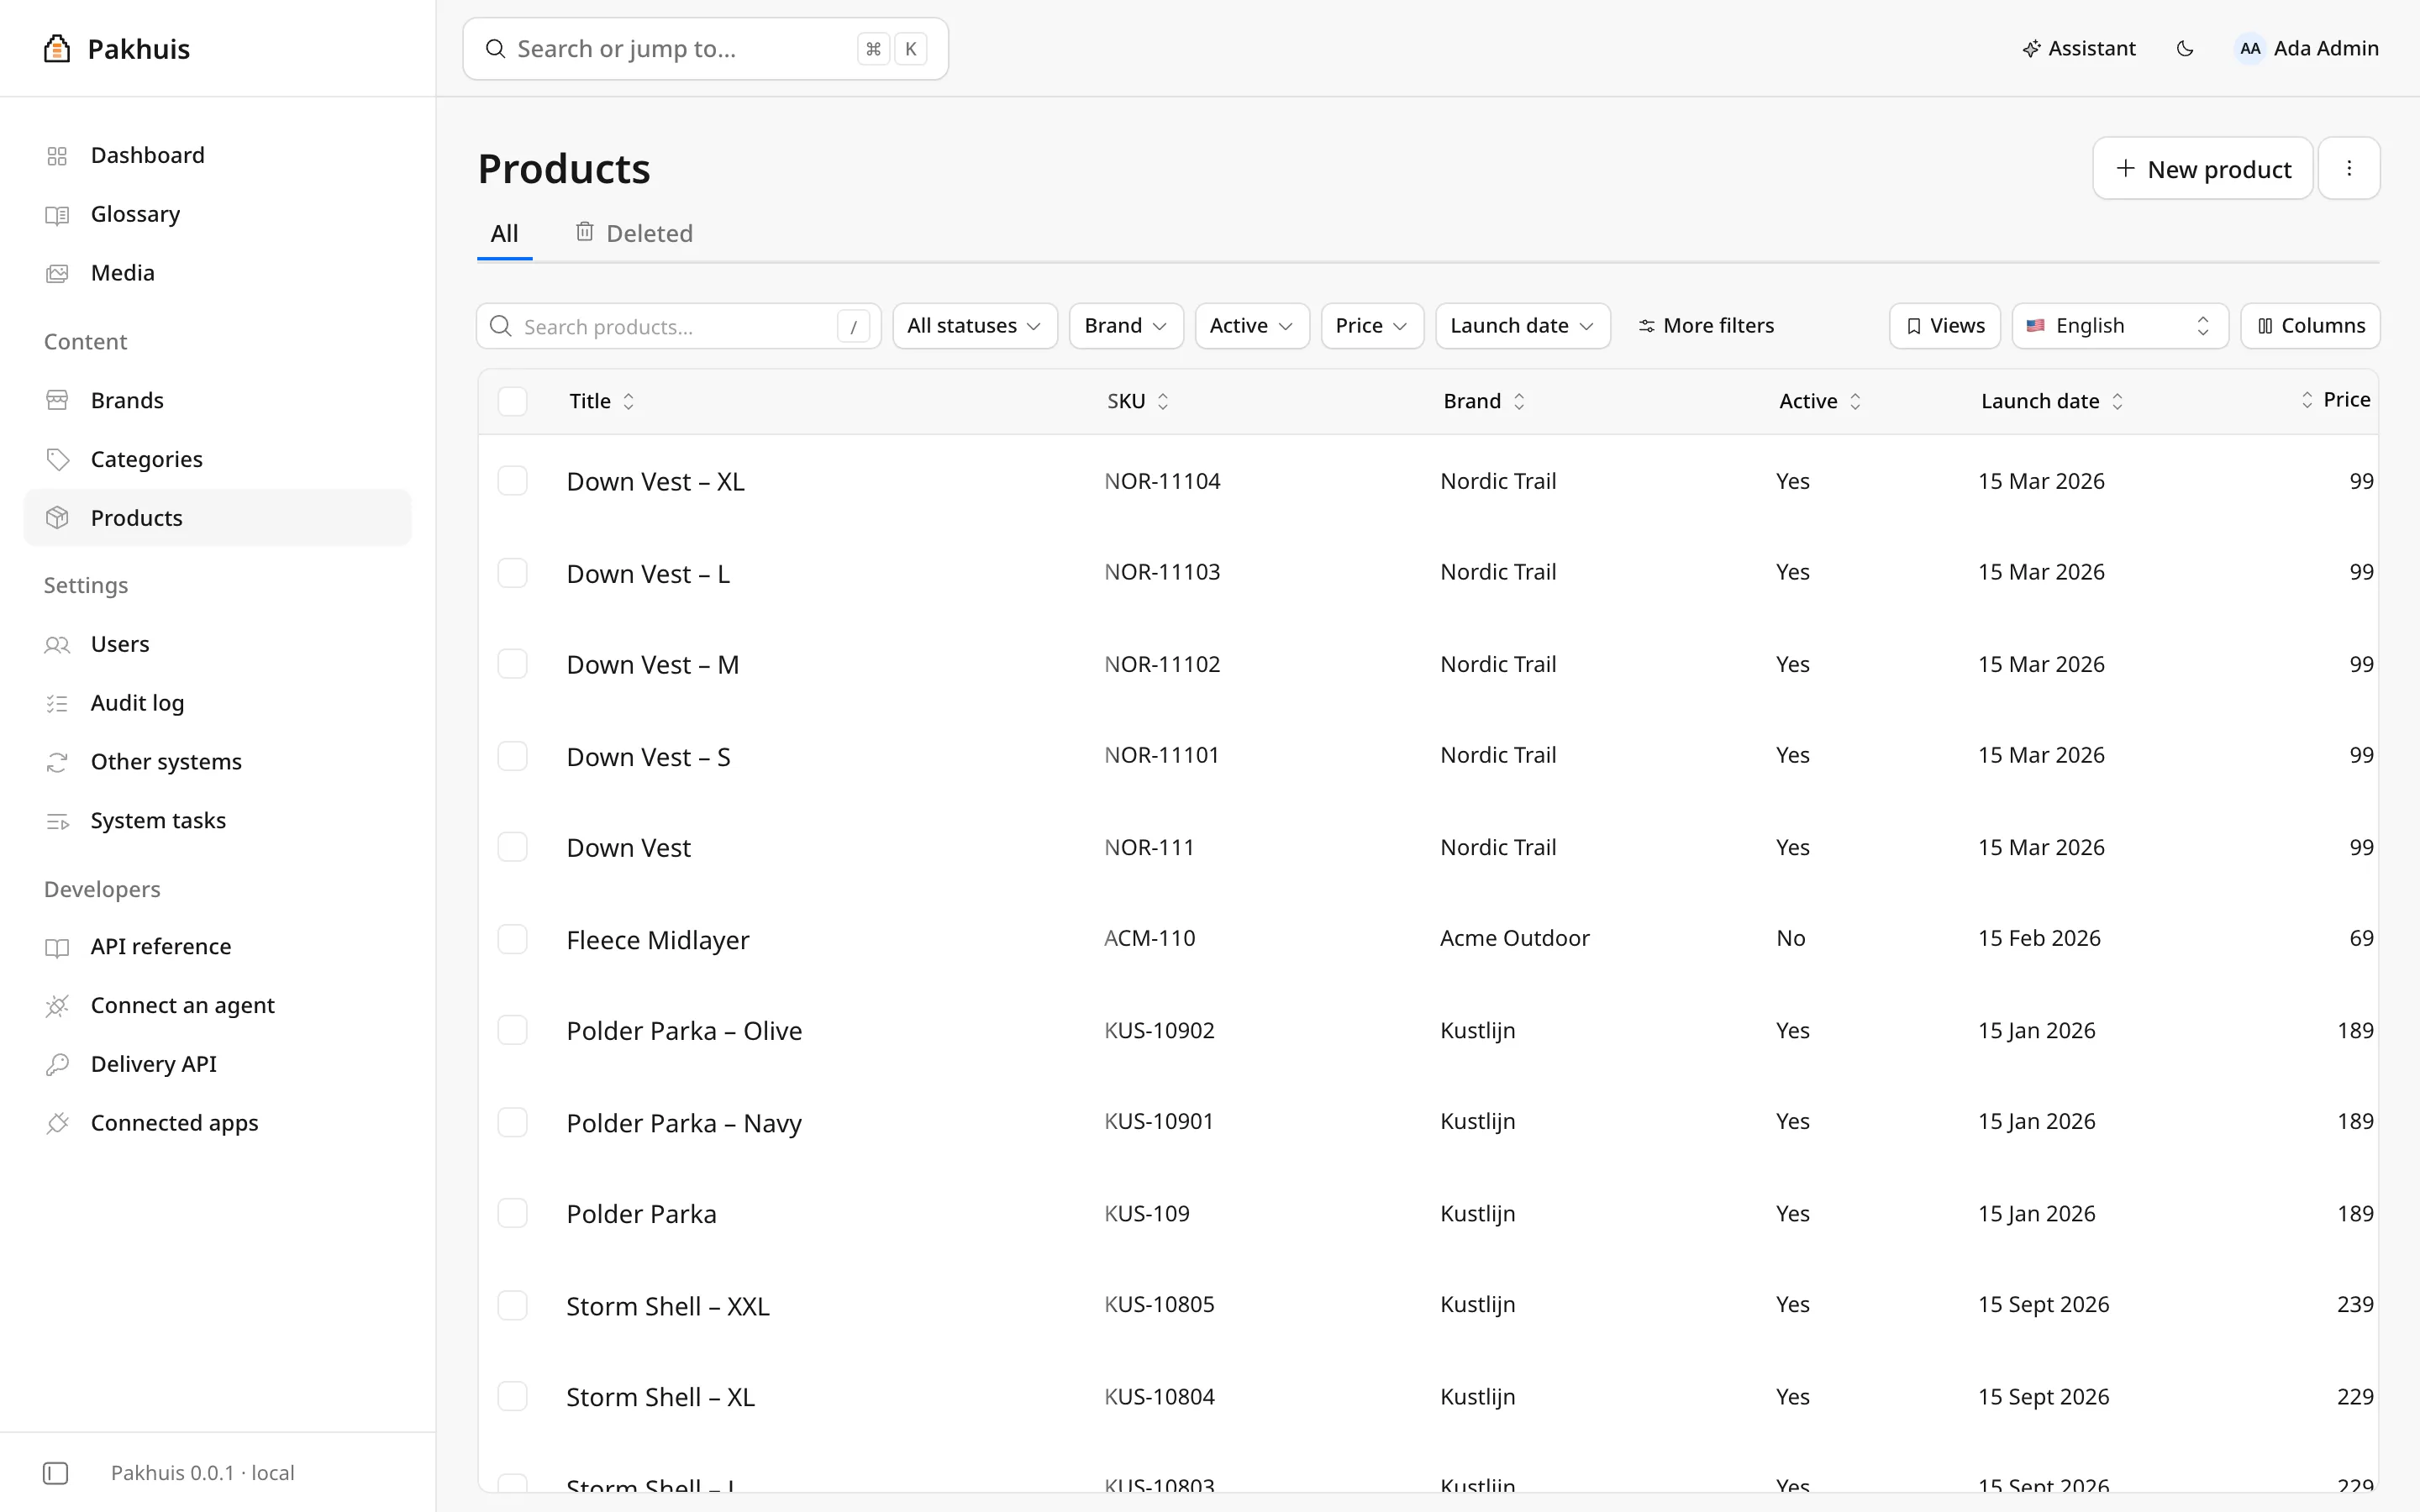2420x1512 pixels.
Task: Click the Audit log list icon
Action: [57, 703]
